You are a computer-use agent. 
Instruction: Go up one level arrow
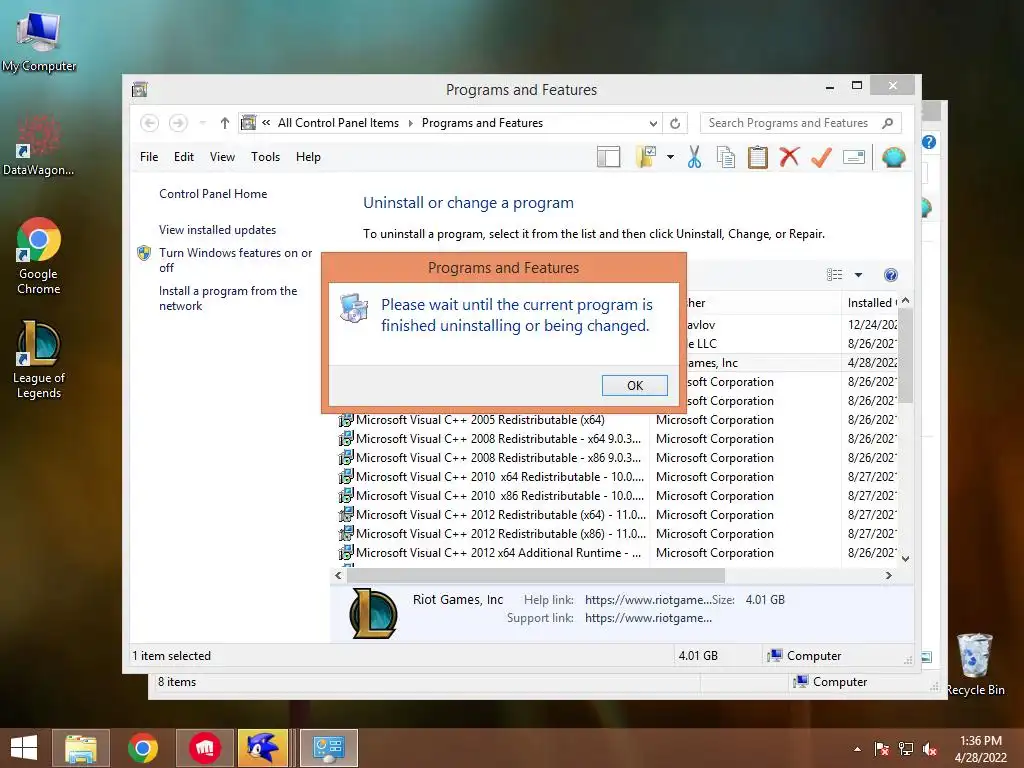tap(225, 123)
